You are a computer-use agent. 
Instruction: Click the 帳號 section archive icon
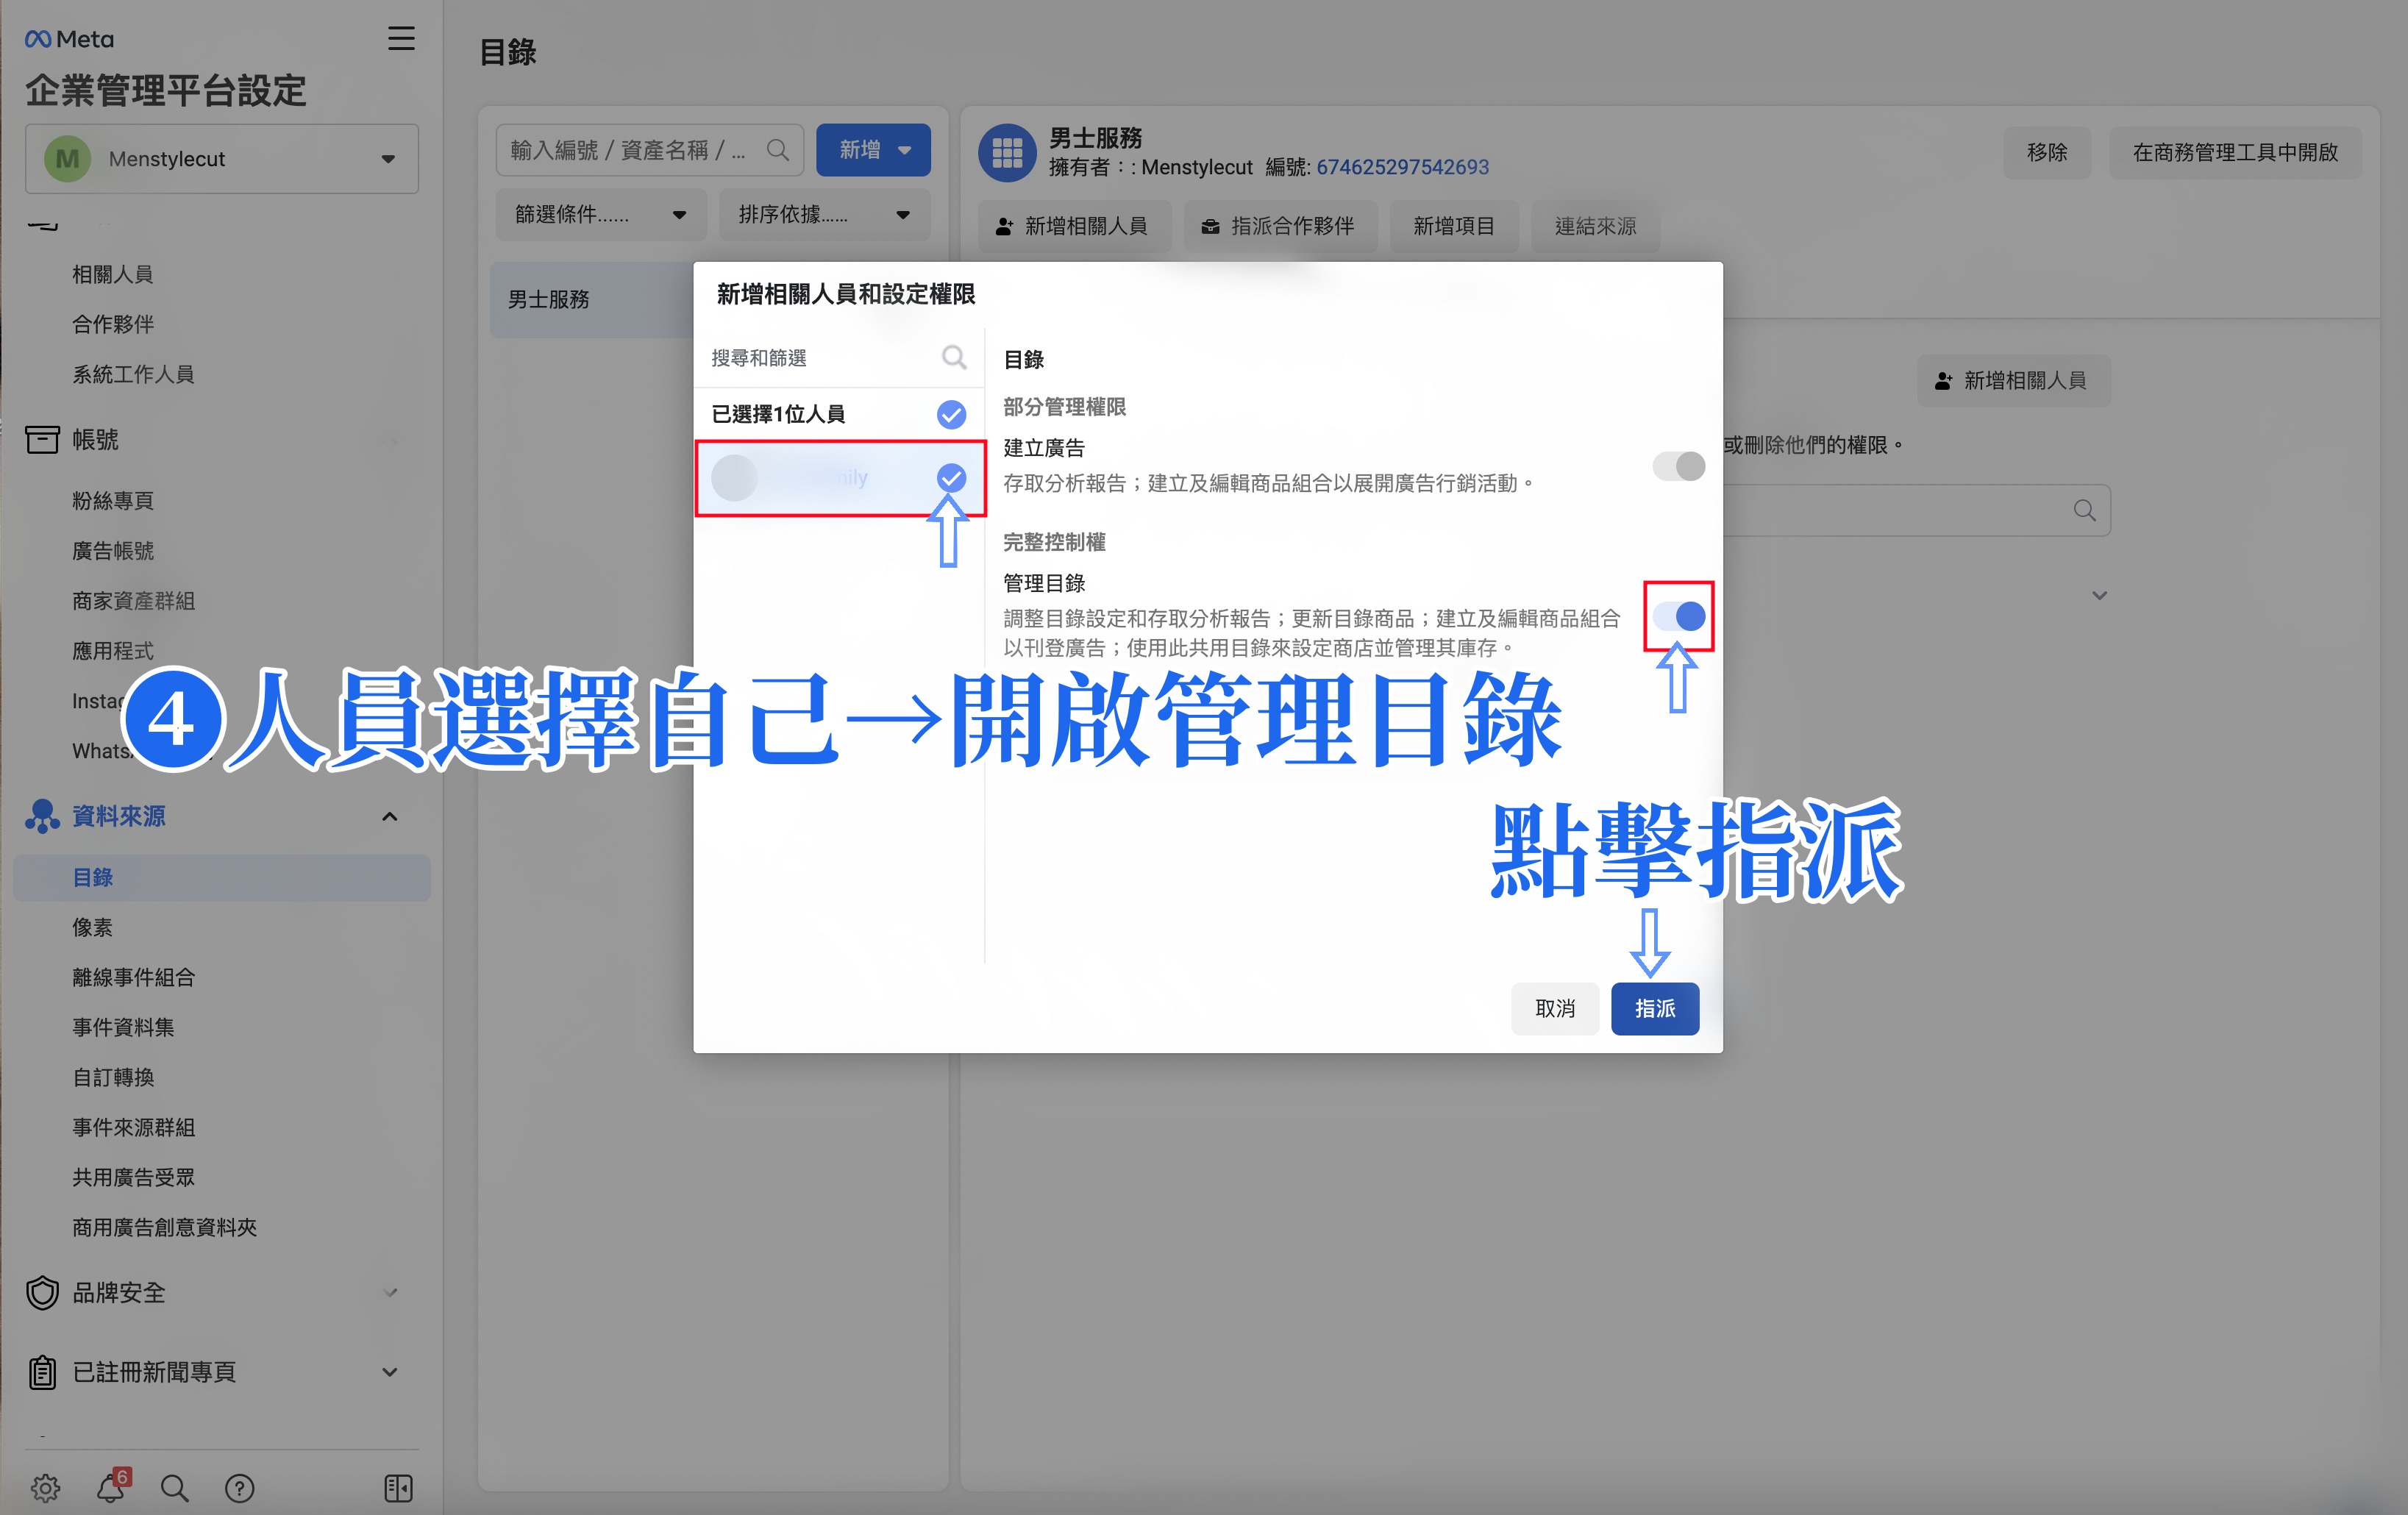click(x=42, y=439)
